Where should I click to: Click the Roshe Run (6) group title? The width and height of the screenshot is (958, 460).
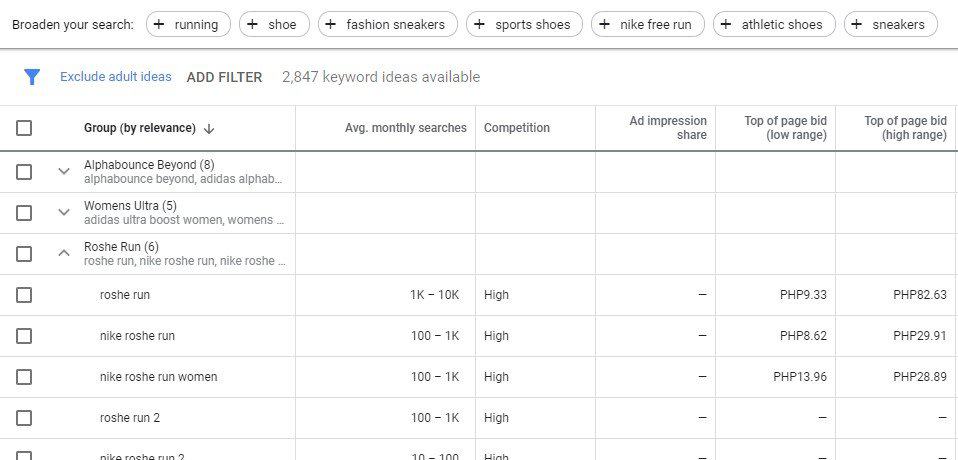(x=121, y=247)
